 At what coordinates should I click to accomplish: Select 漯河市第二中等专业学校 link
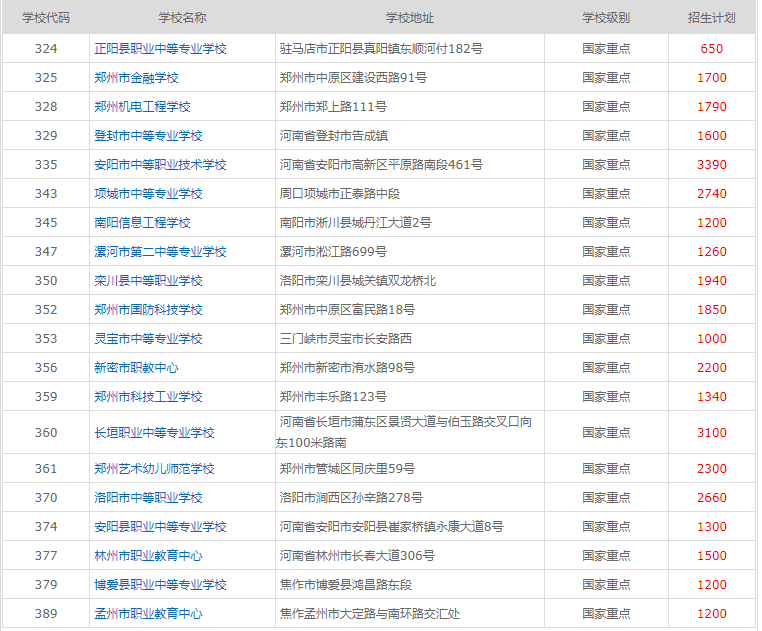click(160, 252)
